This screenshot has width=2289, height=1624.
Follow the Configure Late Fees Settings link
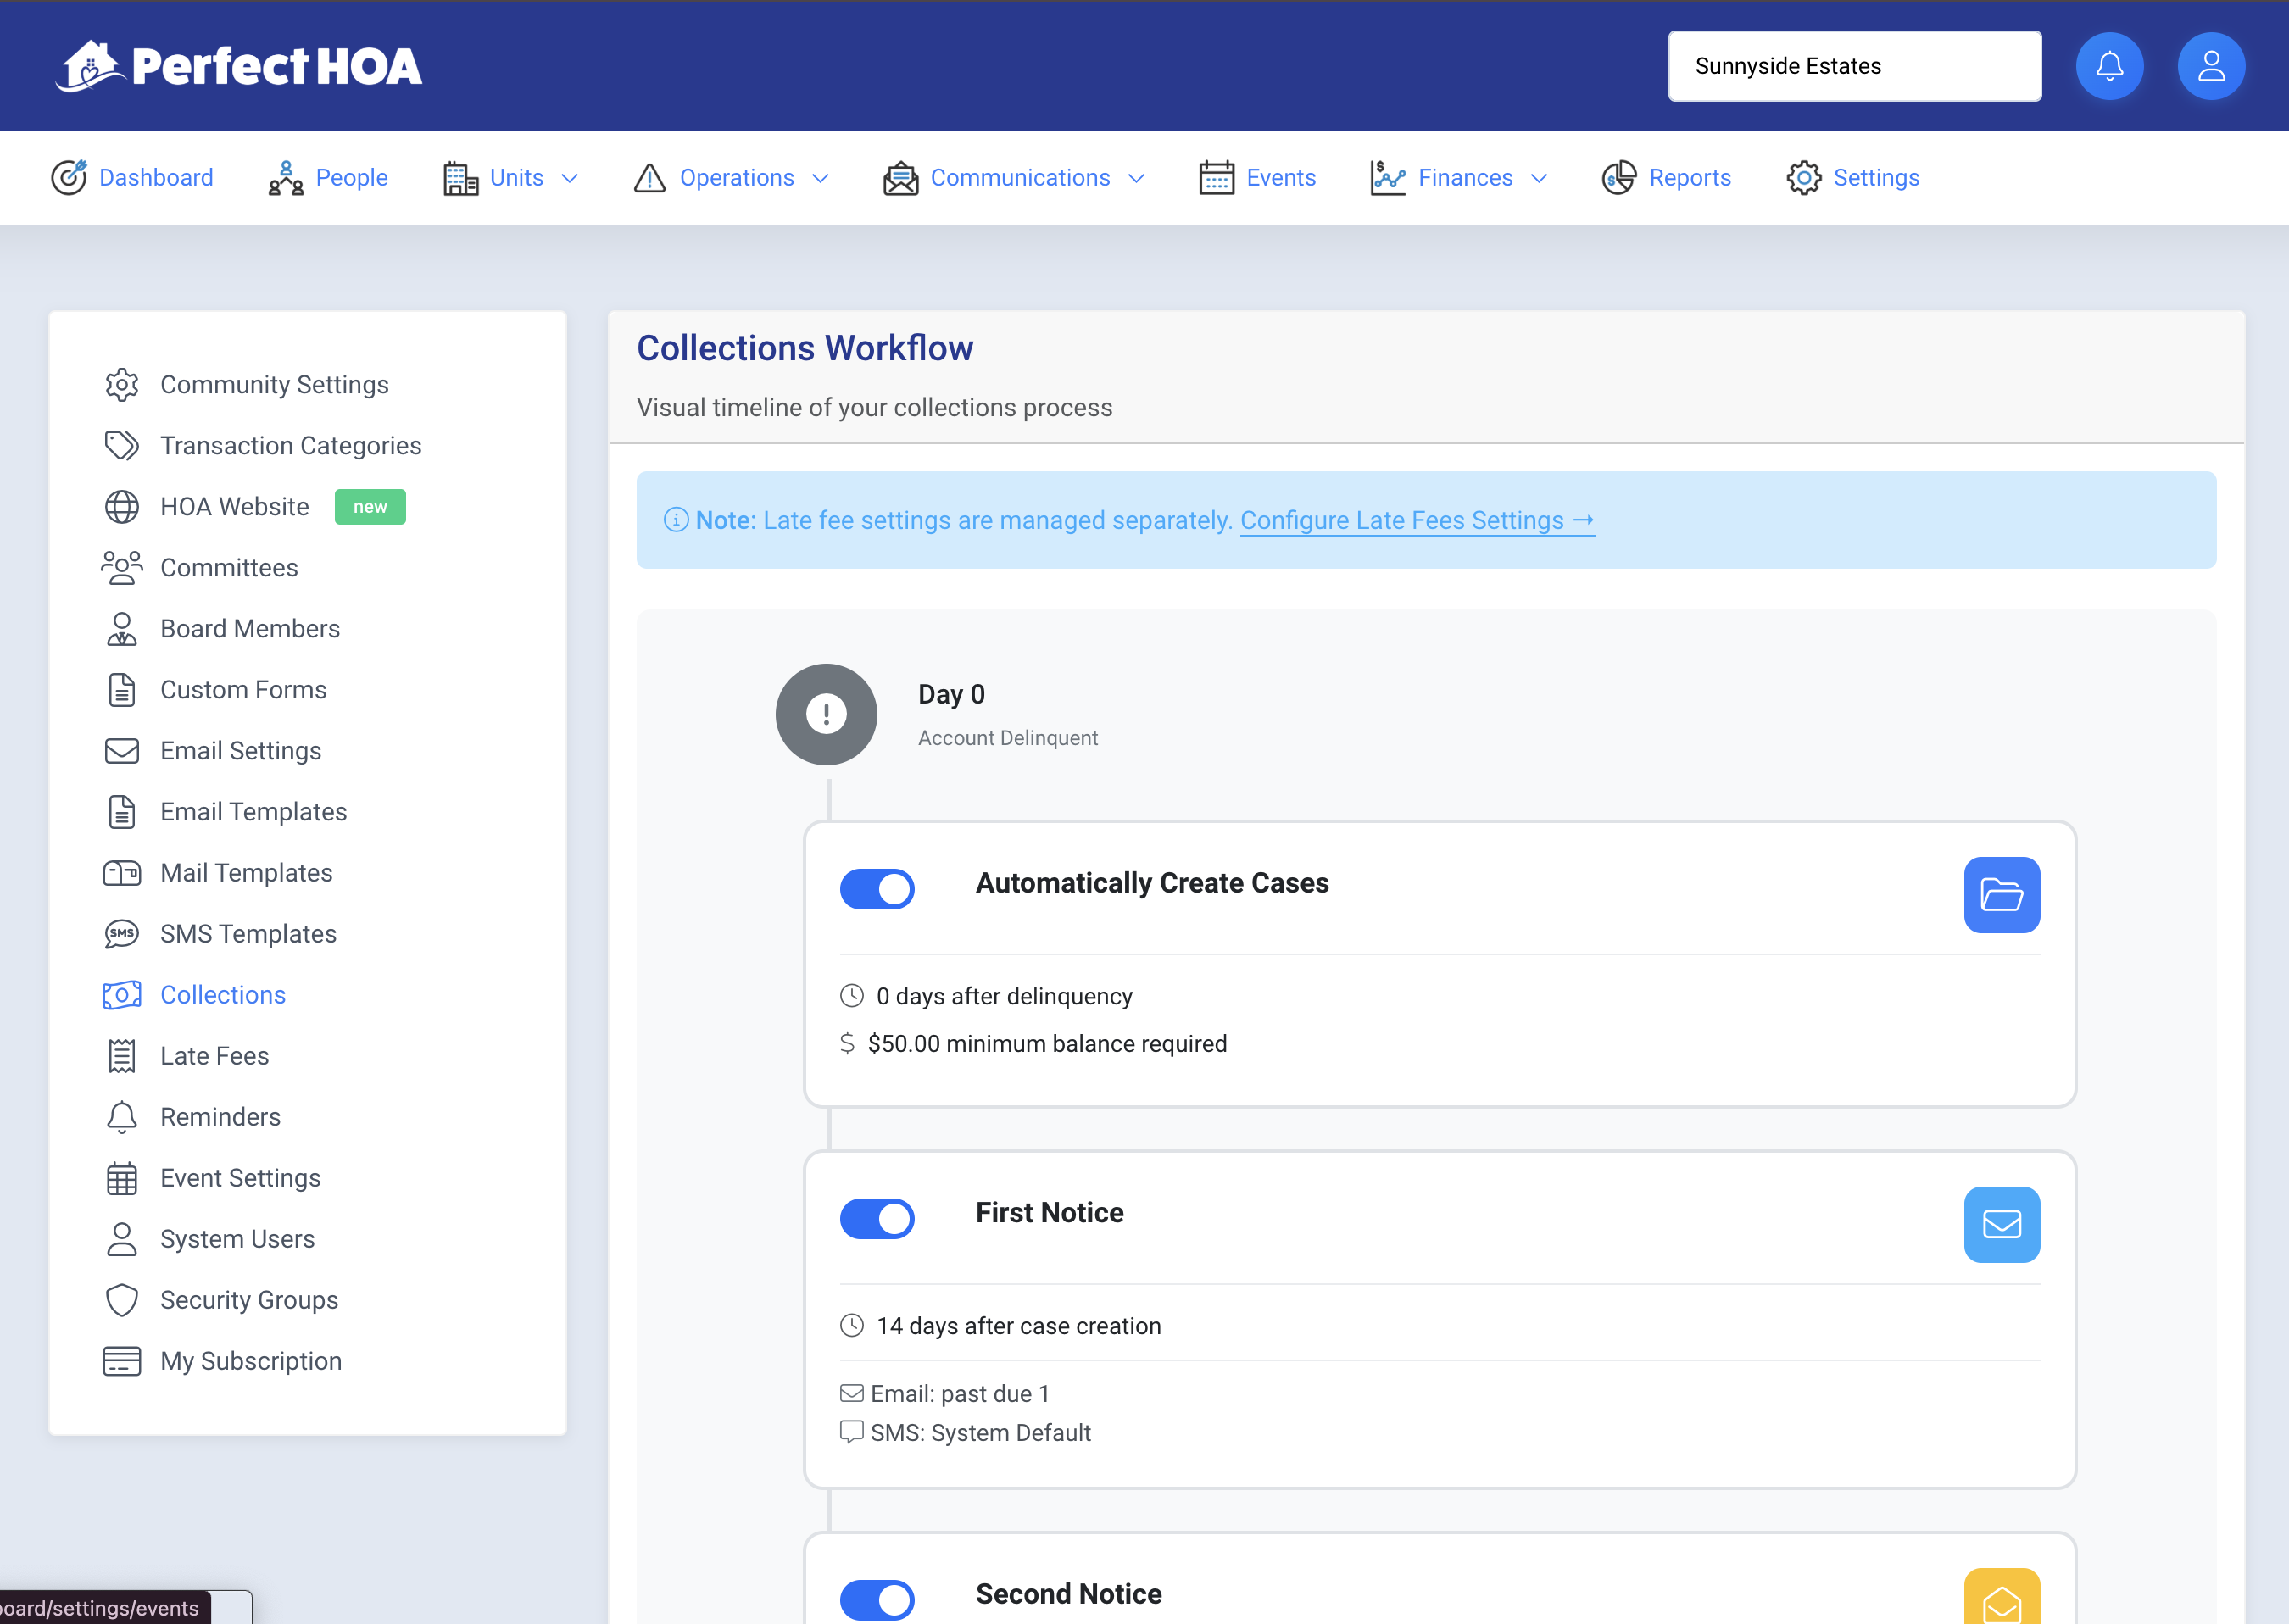click(x=1416, y=520)
